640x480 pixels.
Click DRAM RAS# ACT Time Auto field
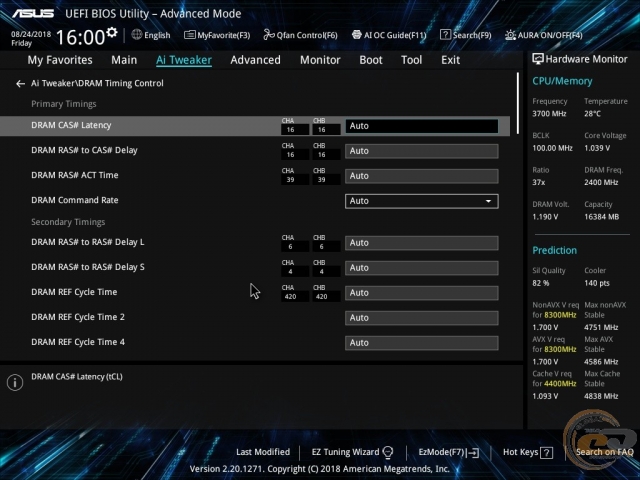coord(422,176)
